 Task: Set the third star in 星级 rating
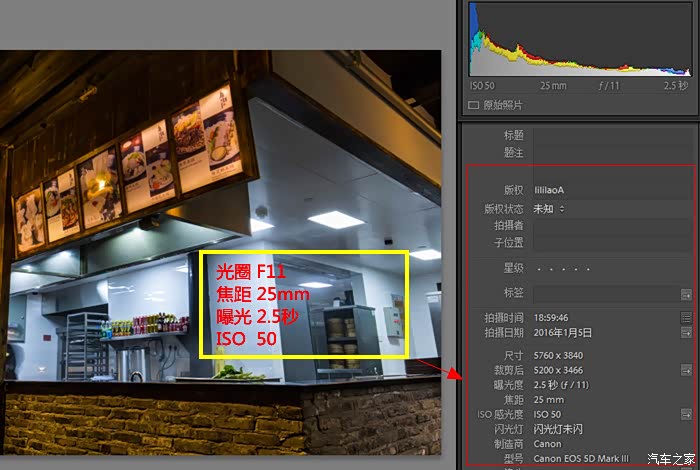point(563,268)
